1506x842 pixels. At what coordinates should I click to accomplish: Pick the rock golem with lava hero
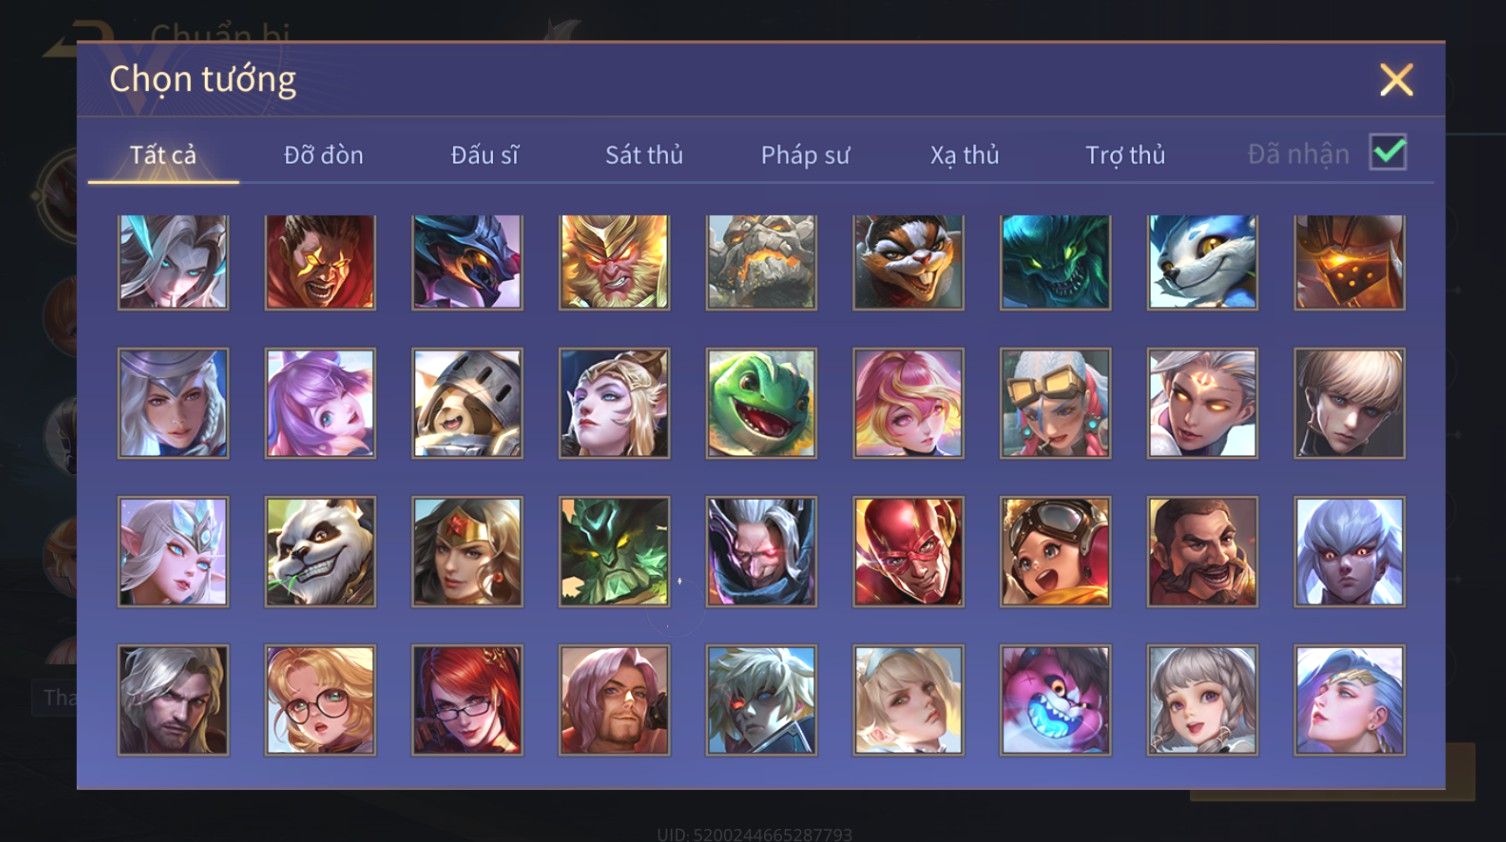click(761, 262)
